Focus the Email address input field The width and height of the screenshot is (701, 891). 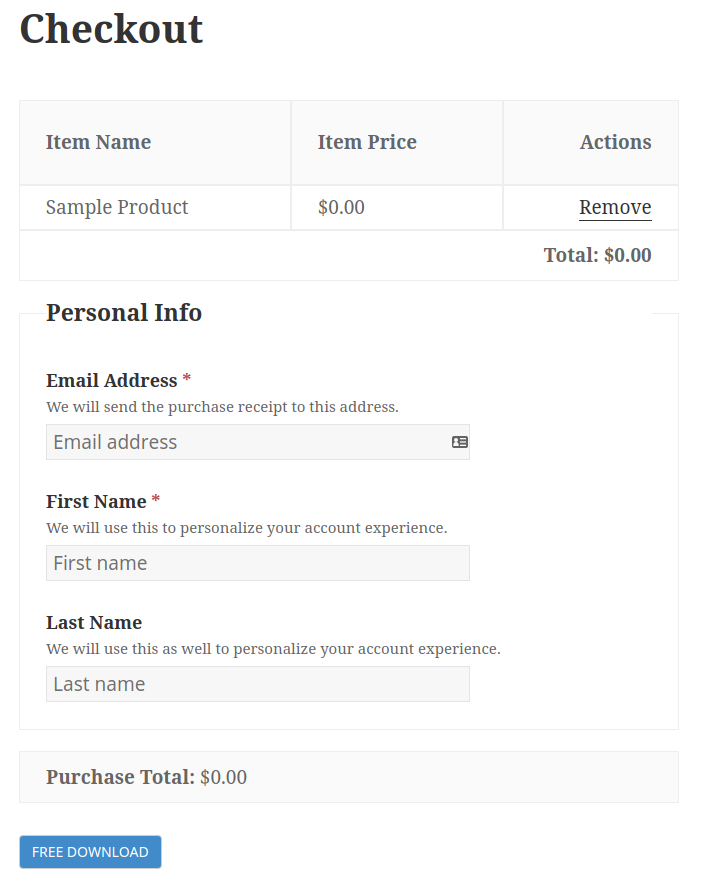coord(245,442)
